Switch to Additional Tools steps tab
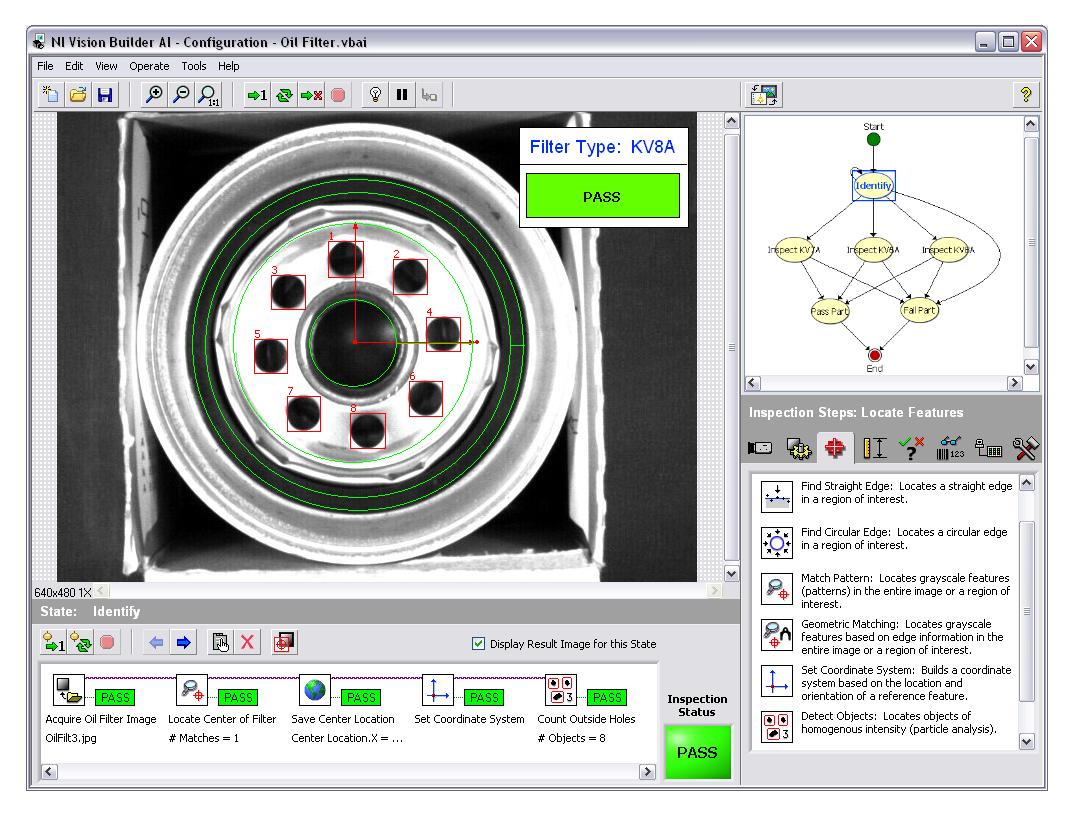Viewport: 1077px width, 813px height. pos(1025,448)
